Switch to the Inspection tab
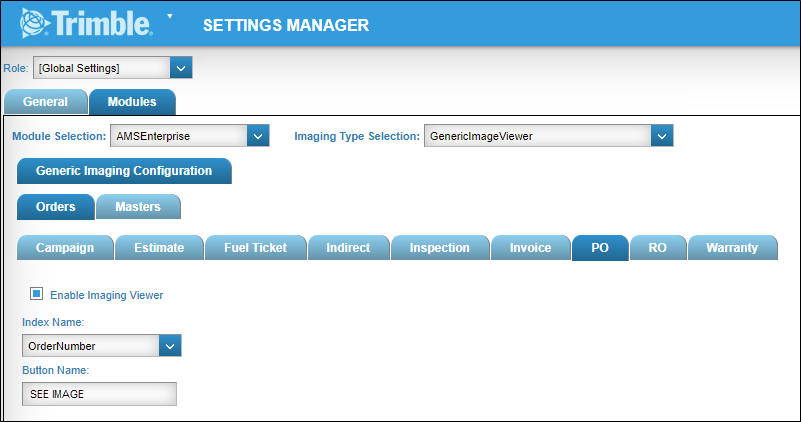 click(x=439, y=248)
